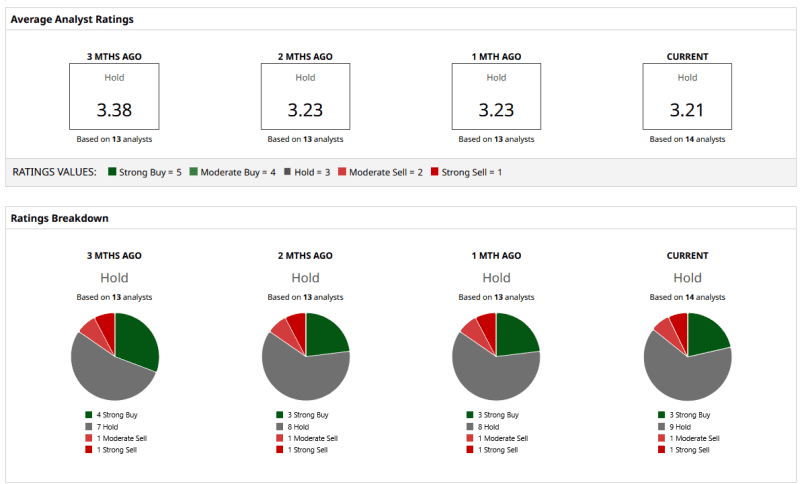
Task: Click the Ratings Breakdown section header
Action: (59, 218)
